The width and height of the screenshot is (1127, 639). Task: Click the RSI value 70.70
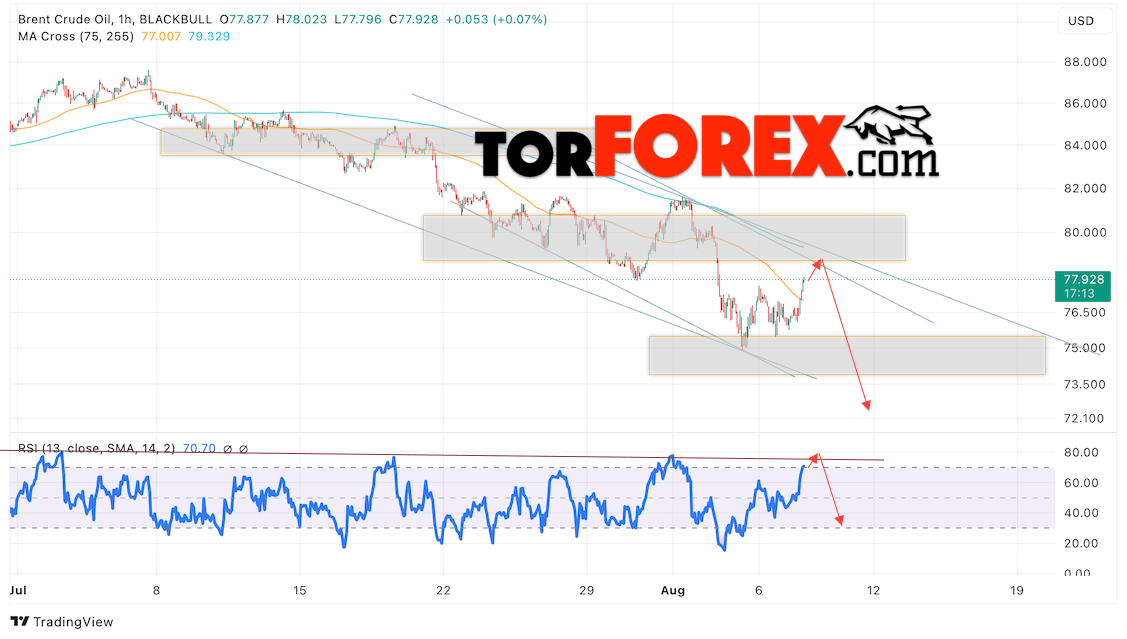pyautogui.click(x=199, y=449)
